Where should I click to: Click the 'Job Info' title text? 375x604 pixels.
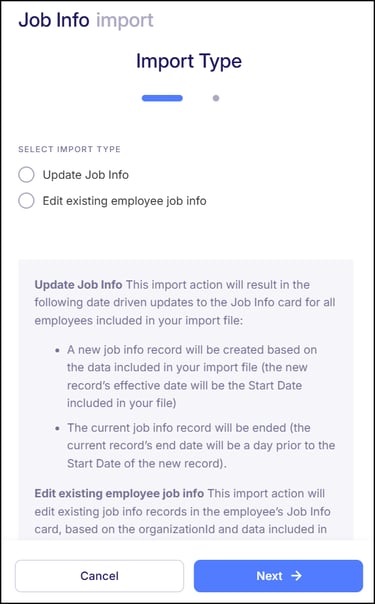54,20
